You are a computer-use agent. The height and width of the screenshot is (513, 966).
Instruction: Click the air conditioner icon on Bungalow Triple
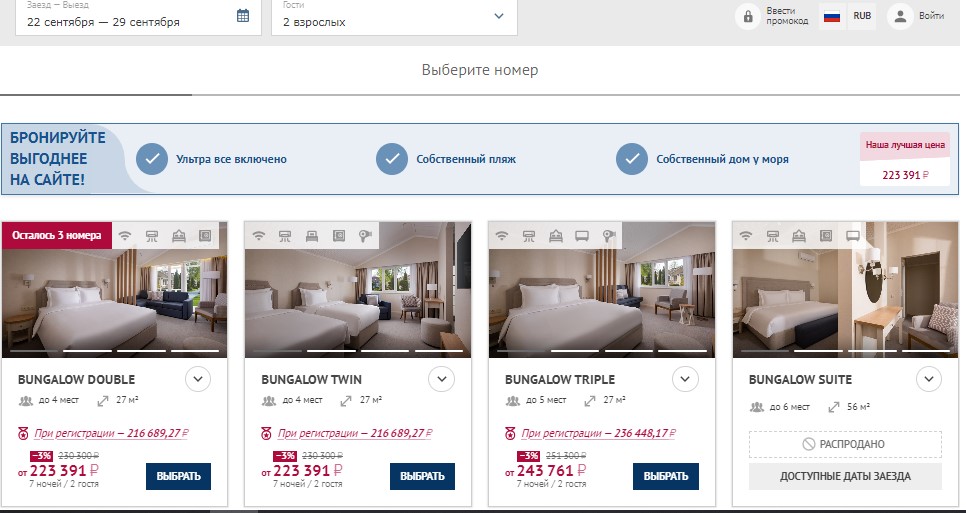click(x=528, y=236)
